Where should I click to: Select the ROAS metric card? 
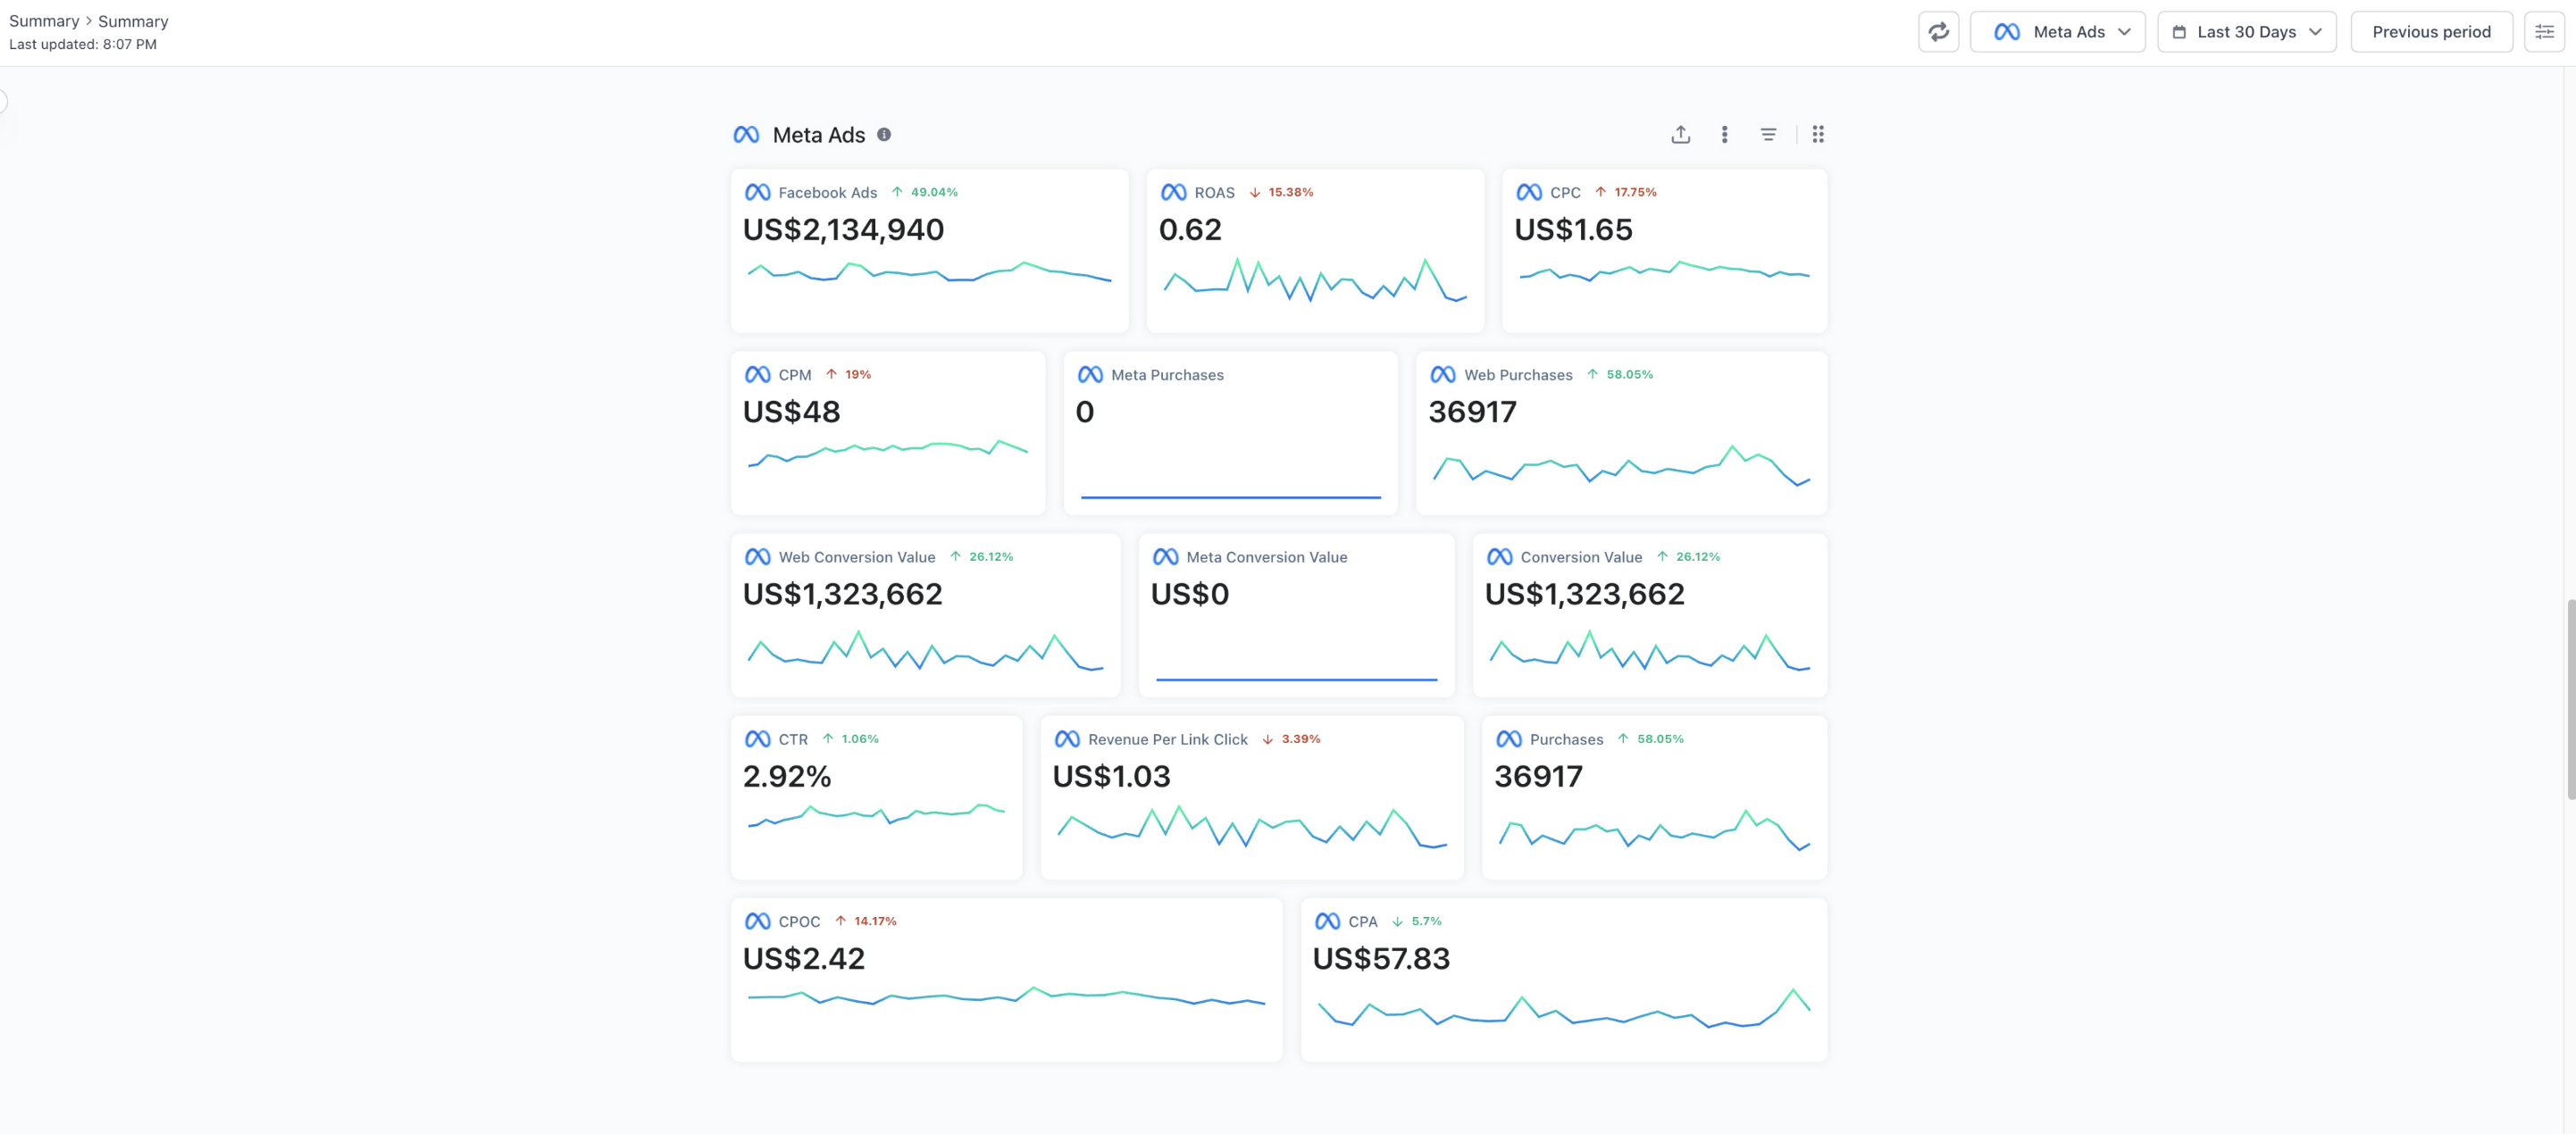coord(1314,250)
